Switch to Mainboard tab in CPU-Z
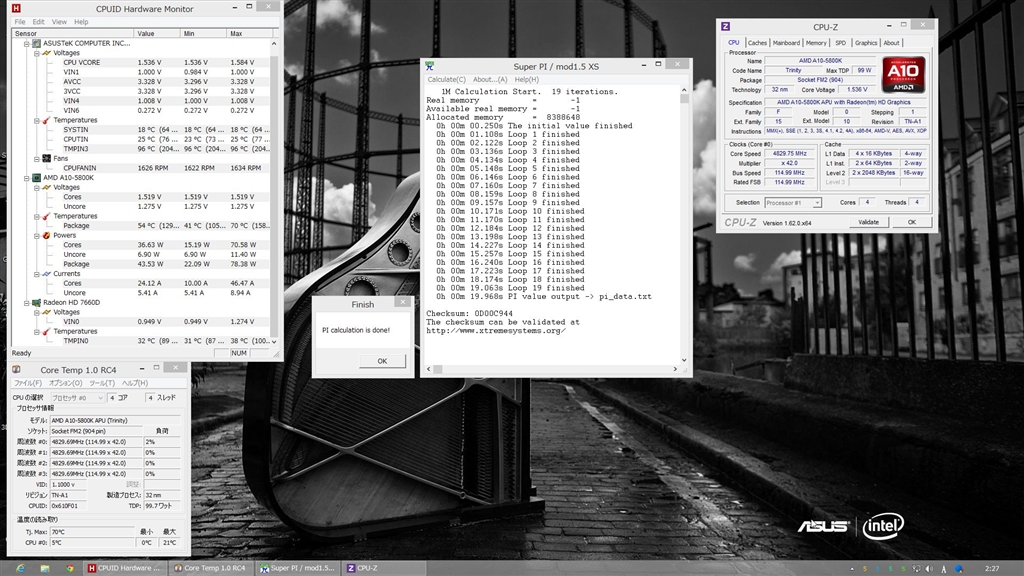This screenshot has height=576, width=1024. [786, 42]
